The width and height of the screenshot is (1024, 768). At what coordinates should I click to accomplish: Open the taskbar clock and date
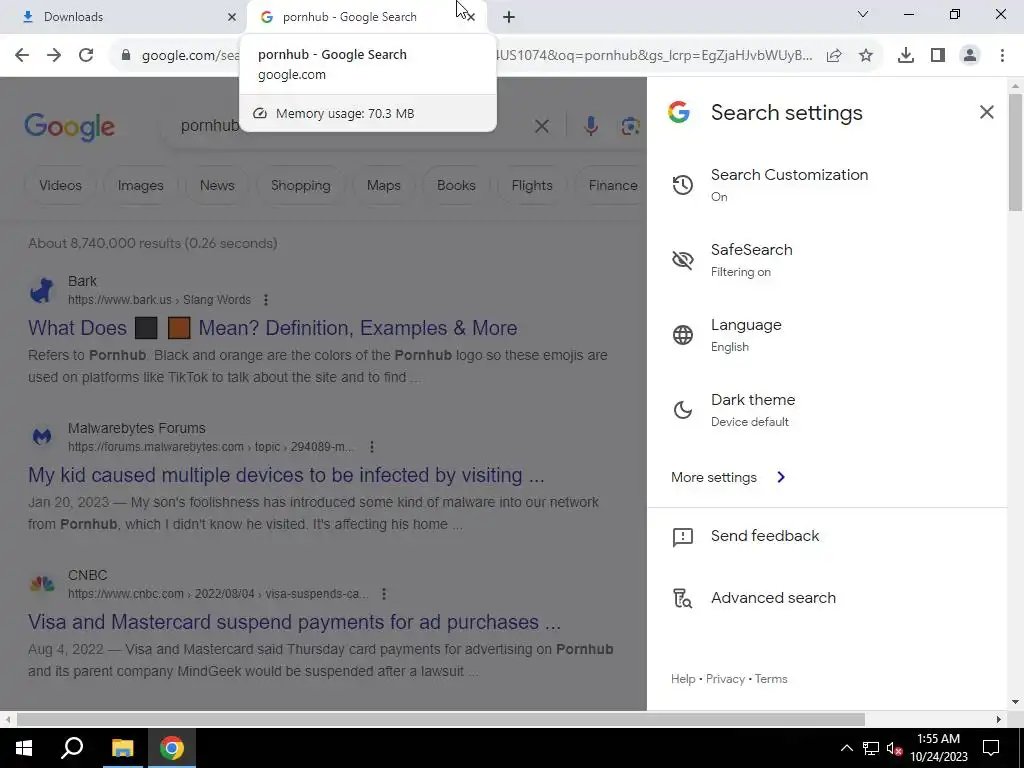pyautogui.click(x=938, y=748)
